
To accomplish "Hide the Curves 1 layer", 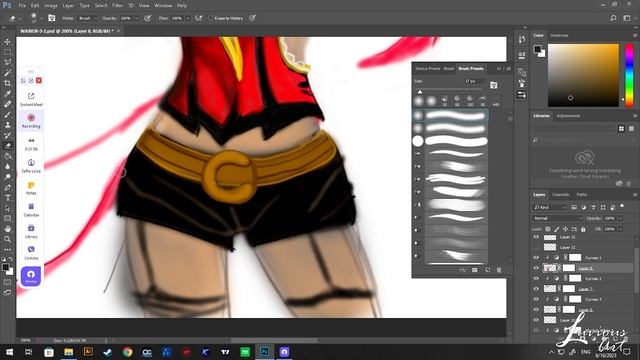I will pos(536,258).
